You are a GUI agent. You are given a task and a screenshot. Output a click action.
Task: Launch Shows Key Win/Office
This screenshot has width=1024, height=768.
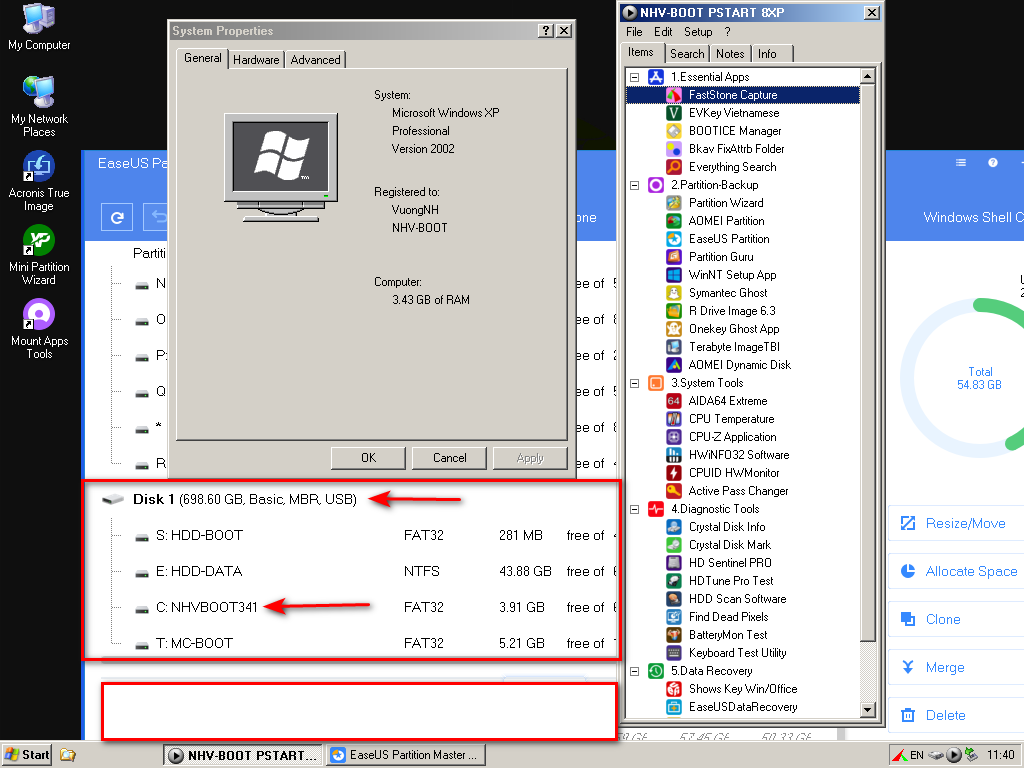click(x=743, y=689)
